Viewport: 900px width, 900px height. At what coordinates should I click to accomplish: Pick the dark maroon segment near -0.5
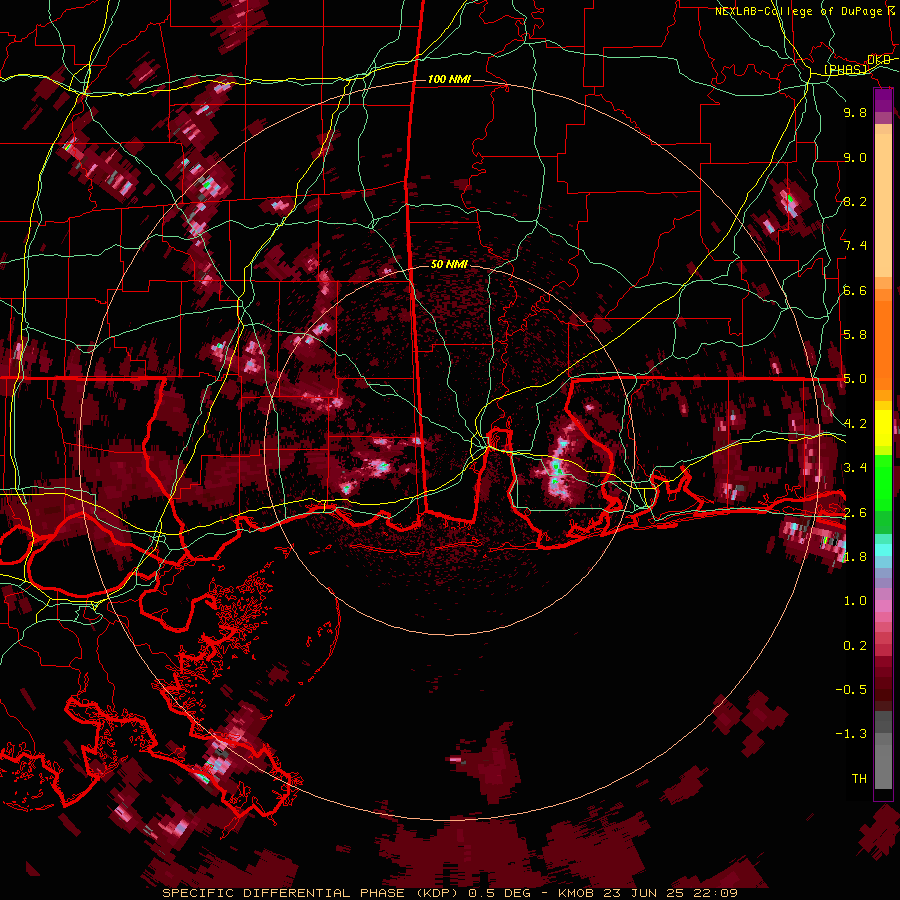pos(883,690)
